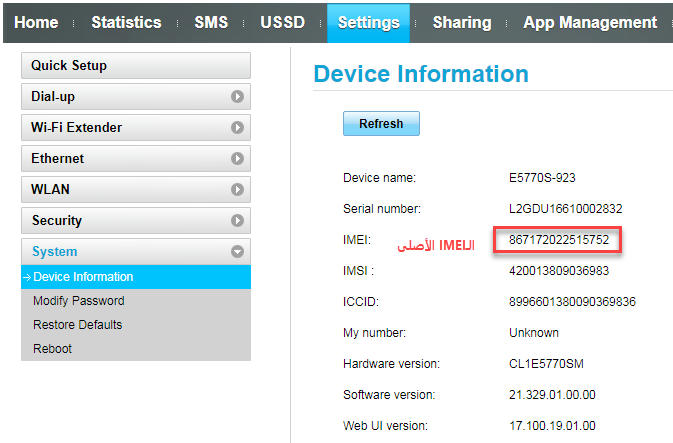This screenshot has height=443, width=673.
Task: Click the WLAN arrow icon
Action: coord(237,189)
